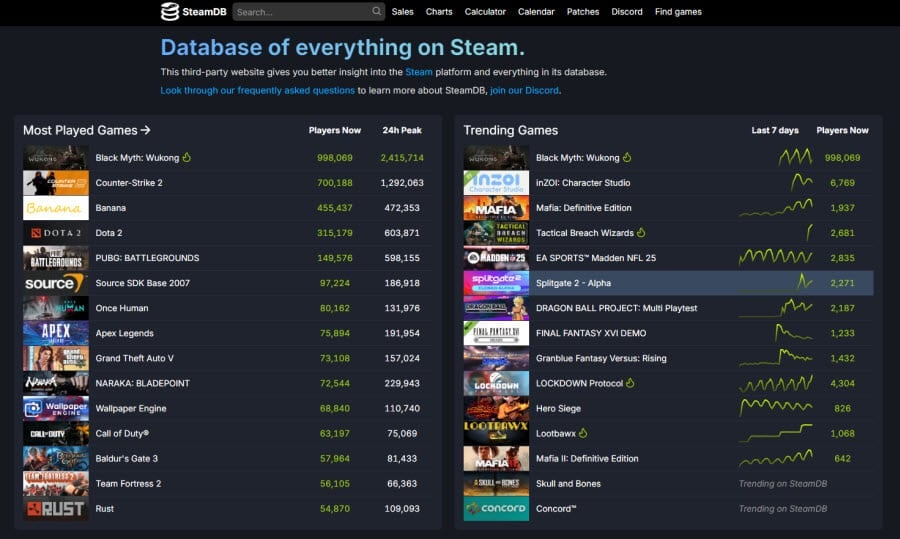Open the Find games page
Screen dimensions: 900x539
click(678, 11)
